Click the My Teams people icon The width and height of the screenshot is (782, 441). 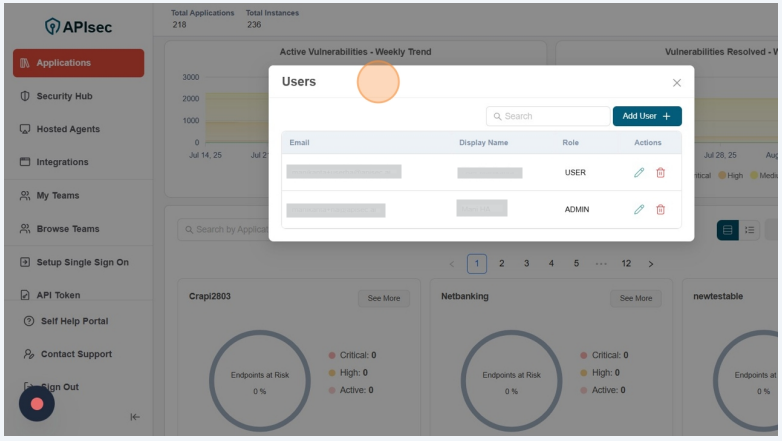pyautogui.click(x=24, y=196)
